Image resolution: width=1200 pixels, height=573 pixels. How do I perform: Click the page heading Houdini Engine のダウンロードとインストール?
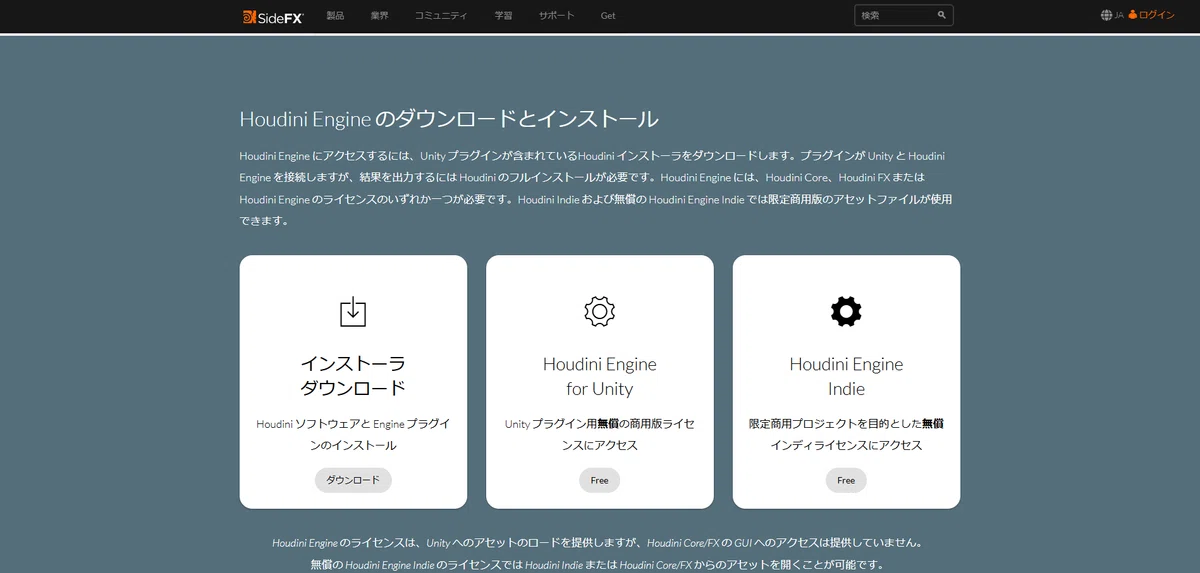click(x=449, y=119)
